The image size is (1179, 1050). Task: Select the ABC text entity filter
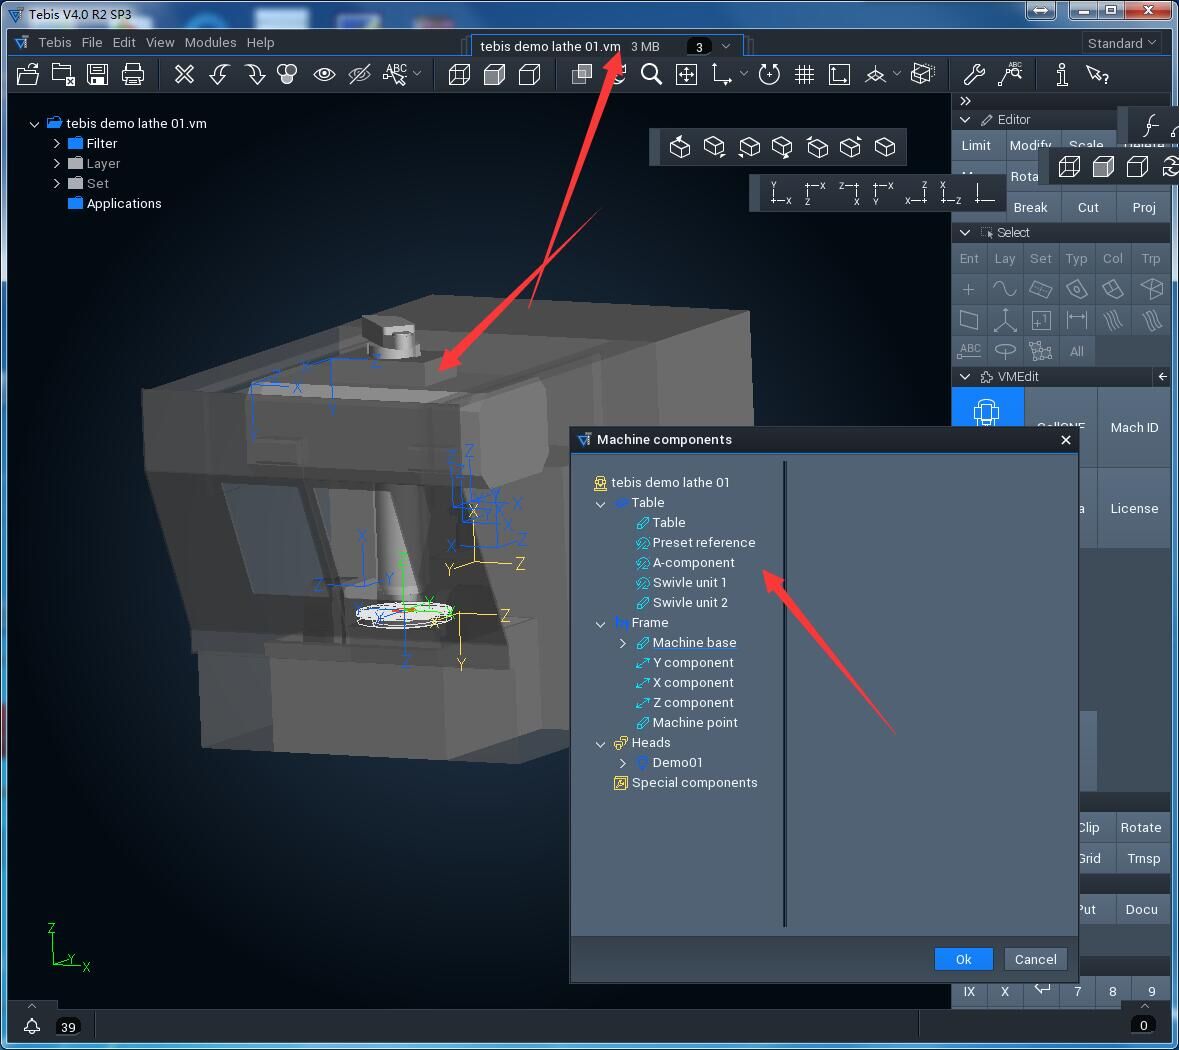pyautogui.click(x=970, y=351)
